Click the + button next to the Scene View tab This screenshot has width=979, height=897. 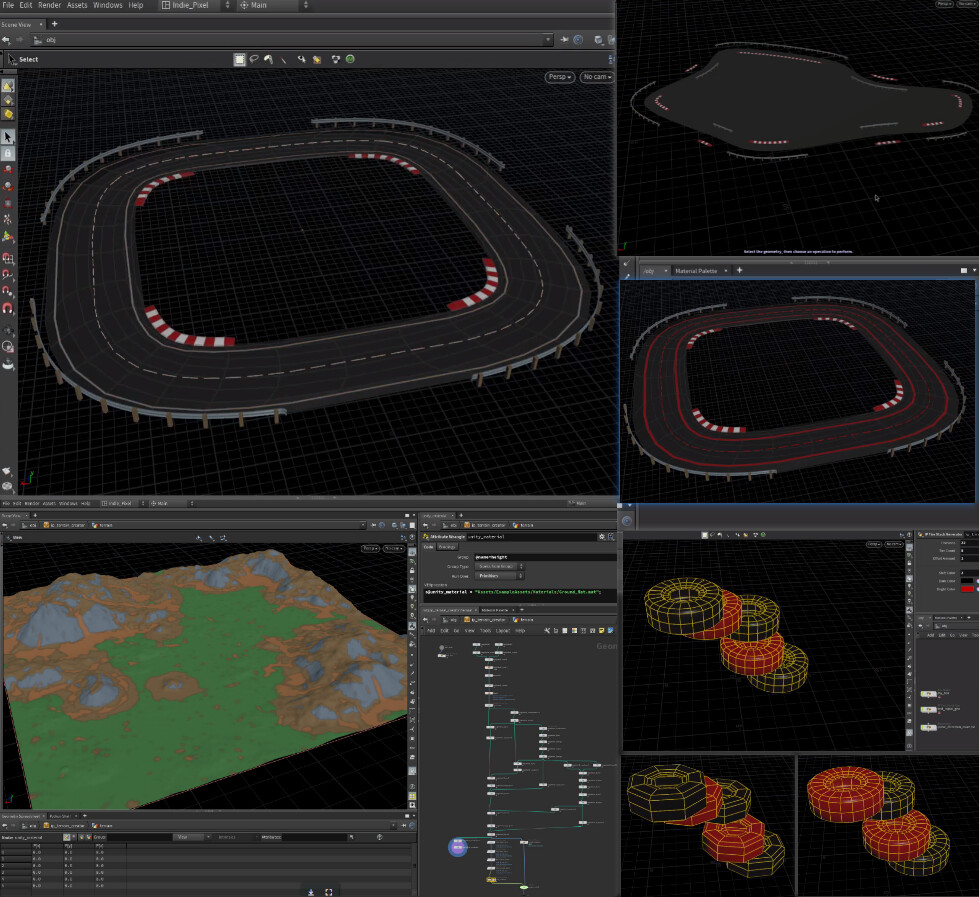tap(57, 24)
